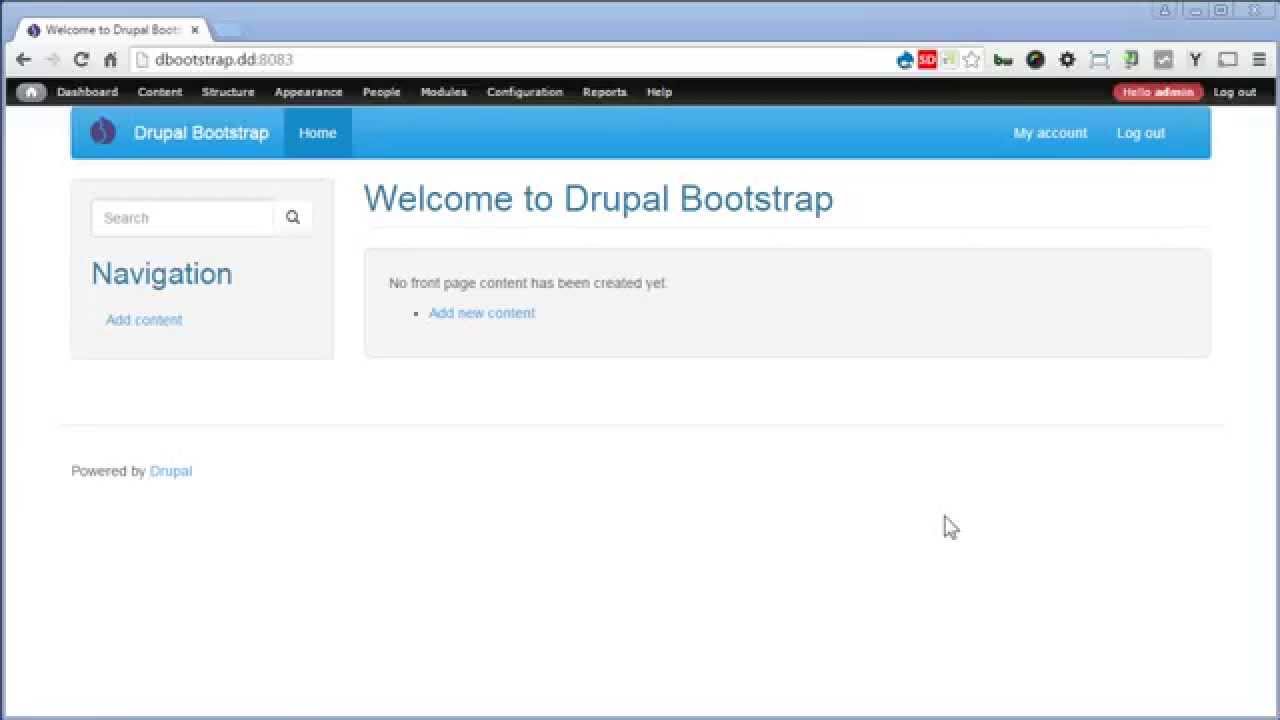1280x720 pixels.
Task: Click the red 'Hello admin' badge
Action: [x=1157, y=92]
